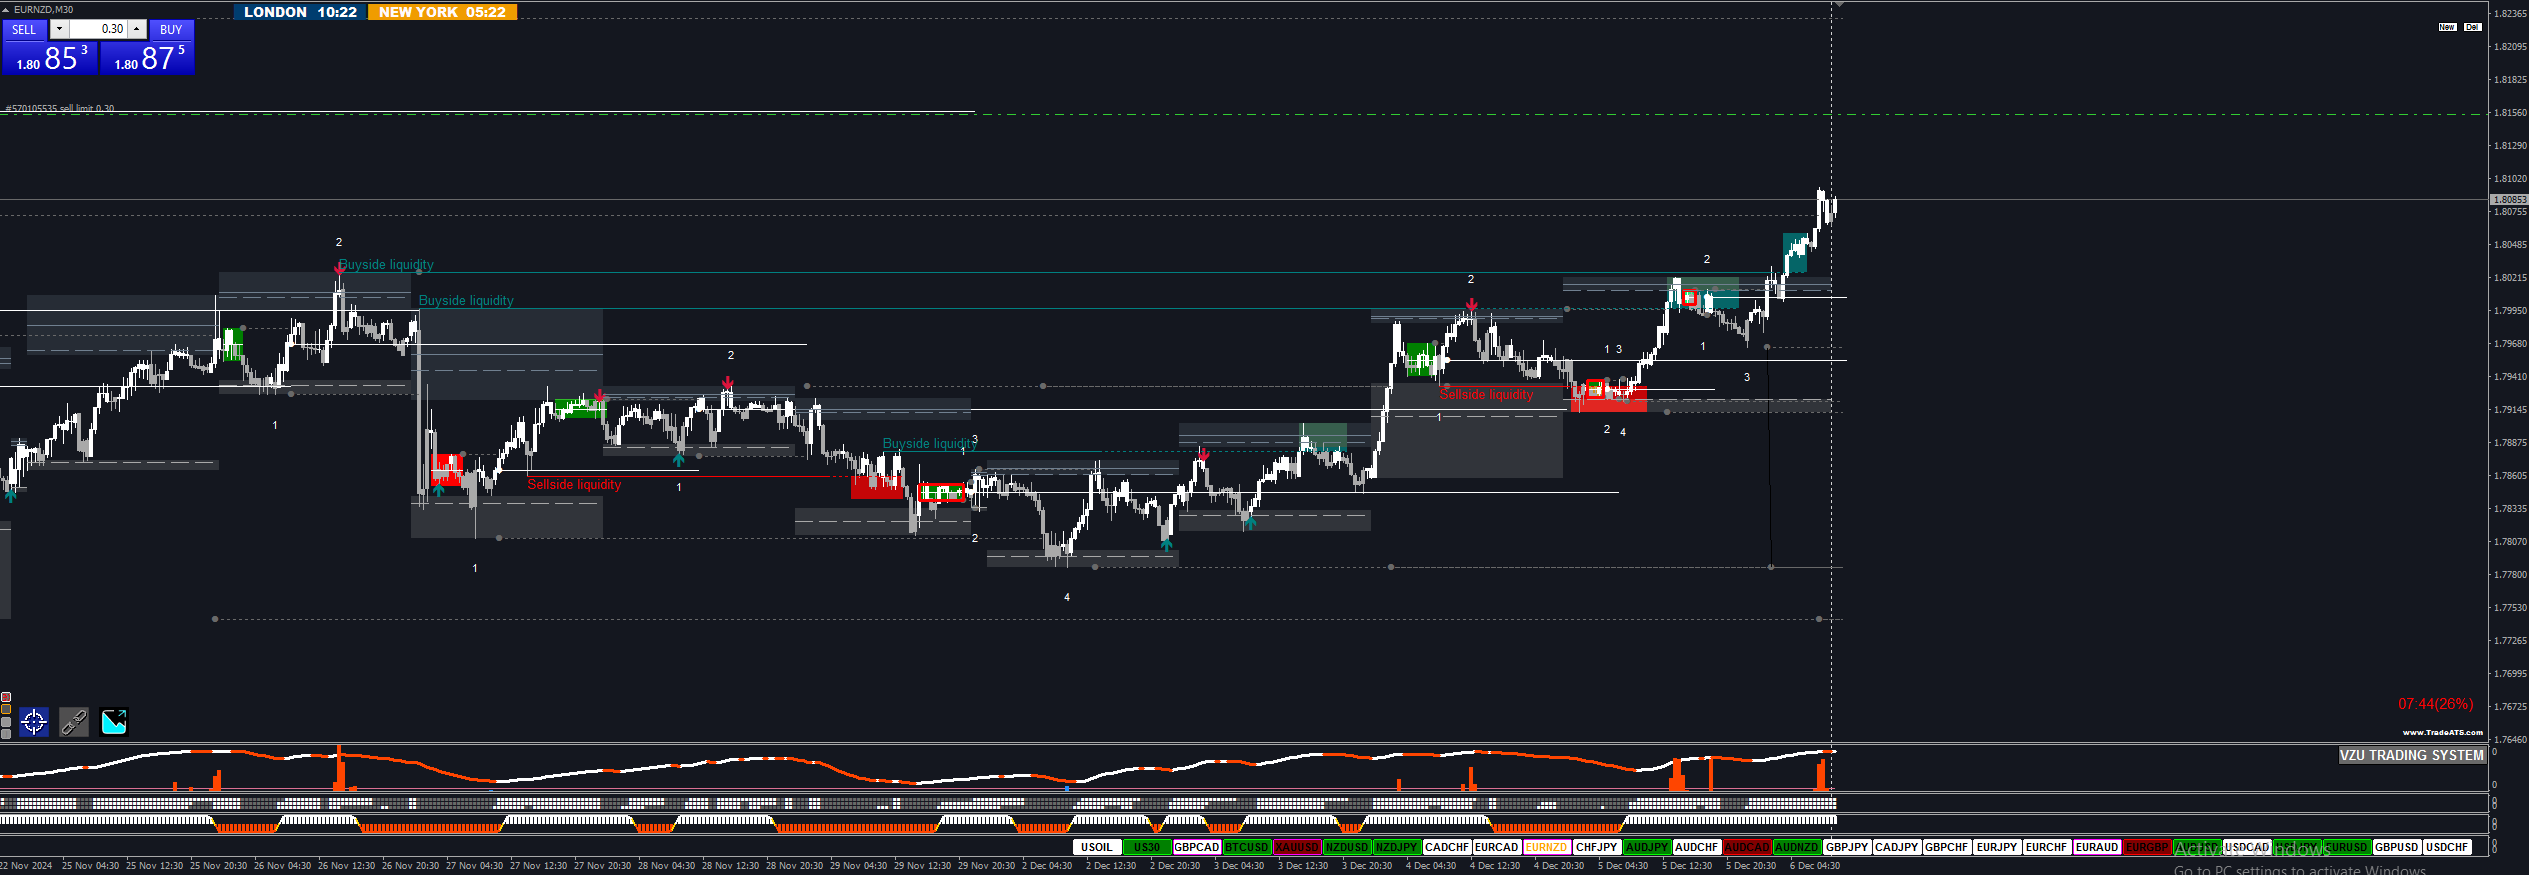This screenshot has width=2529, height=875.
Task: Click the sell limit order label #570105535
Action: point(60,108)
